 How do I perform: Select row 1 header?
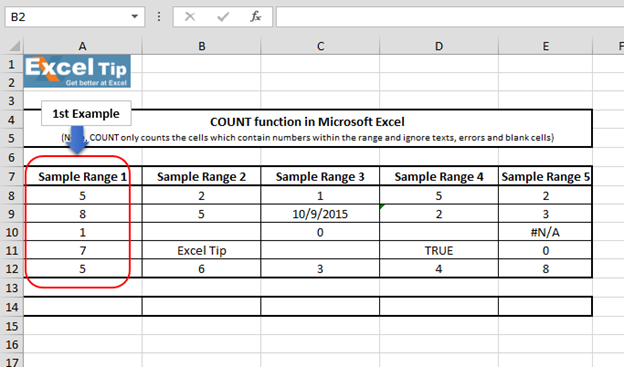[12, 64]
